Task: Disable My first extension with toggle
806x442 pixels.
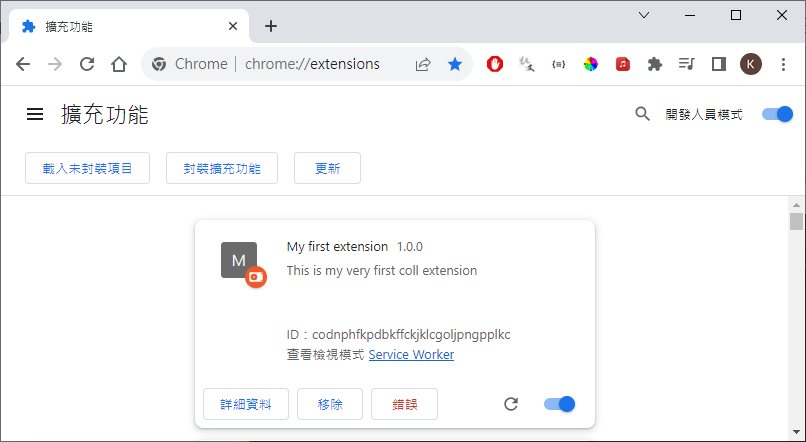Action: pyautogui.click(x=560, y=404)
